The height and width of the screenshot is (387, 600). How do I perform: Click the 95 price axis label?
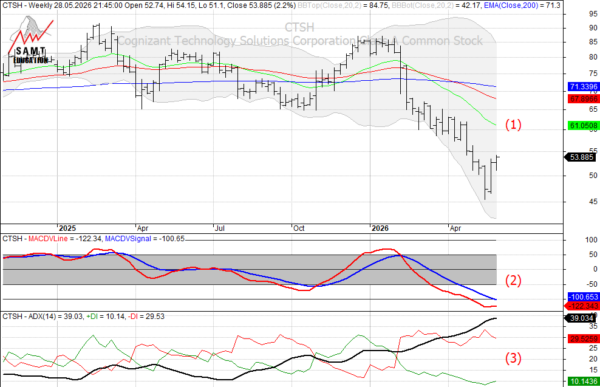593,14
